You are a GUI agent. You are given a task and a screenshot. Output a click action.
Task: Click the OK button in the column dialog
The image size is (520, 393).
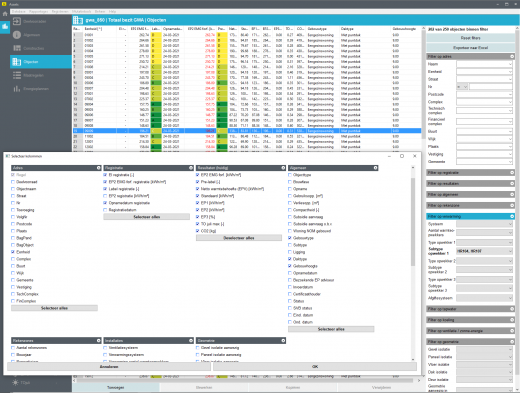click(x=315, y=367)
